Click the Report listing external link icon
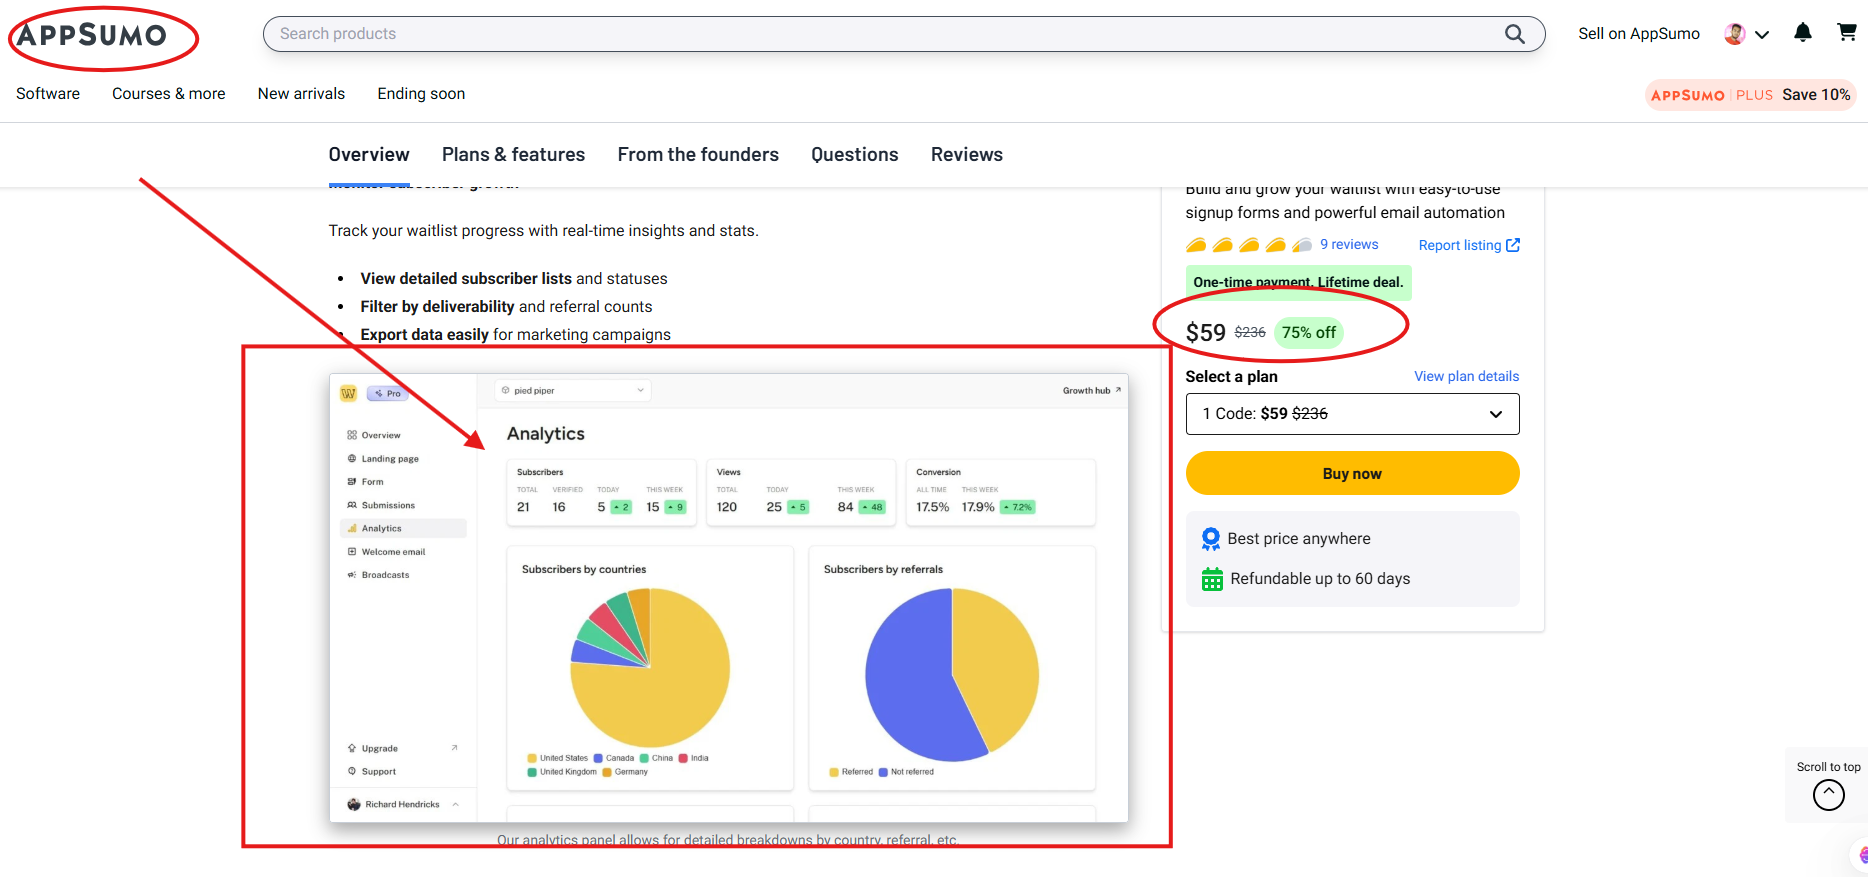1868x877 pixels. tap(1513, 245)
